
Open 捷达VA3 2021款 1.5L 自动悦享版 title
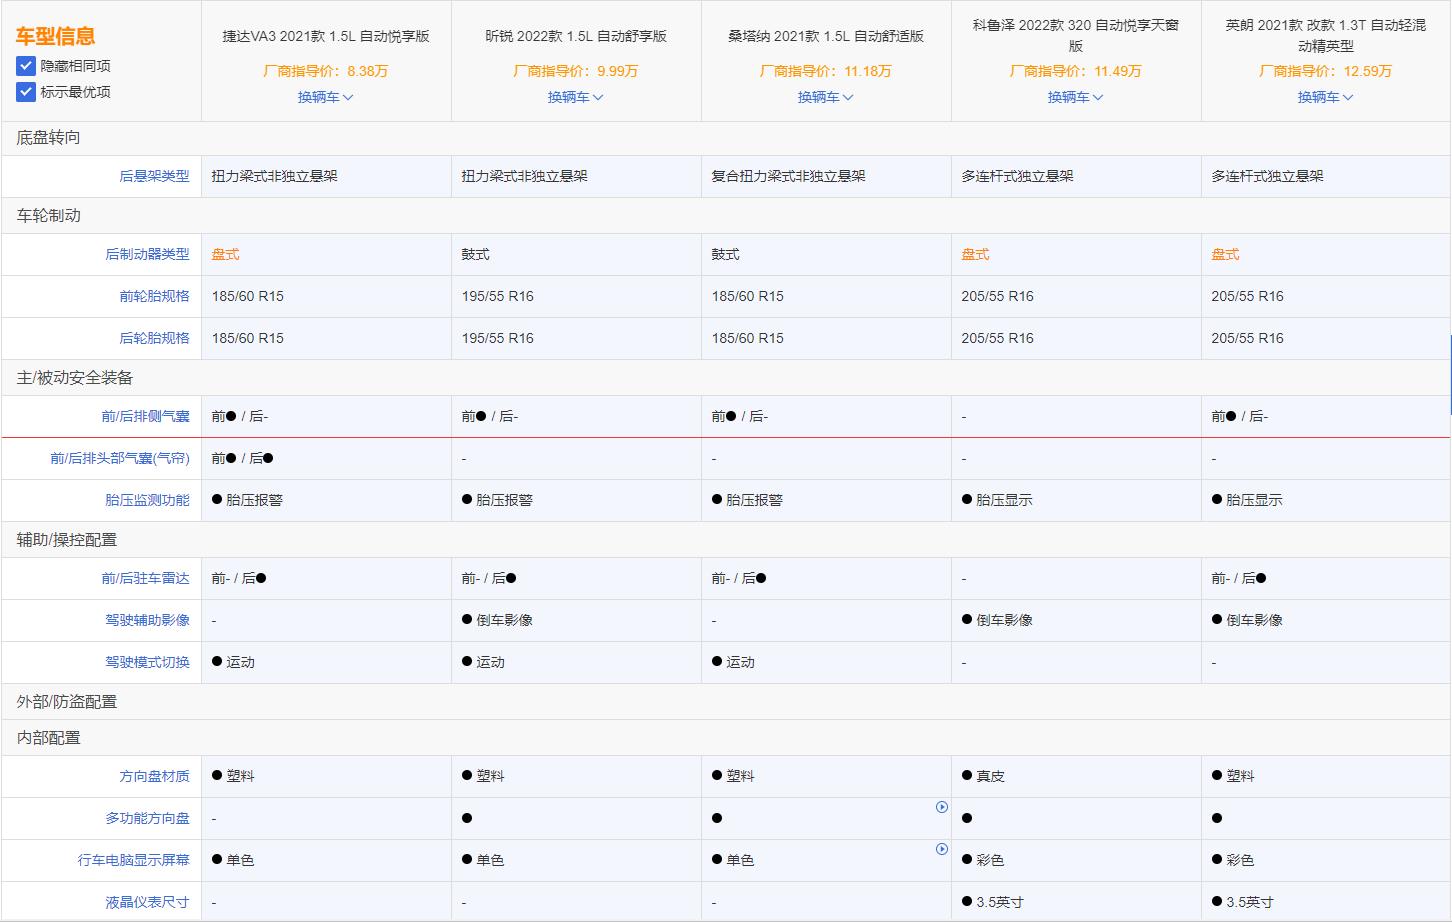click(x=326, y=36)
